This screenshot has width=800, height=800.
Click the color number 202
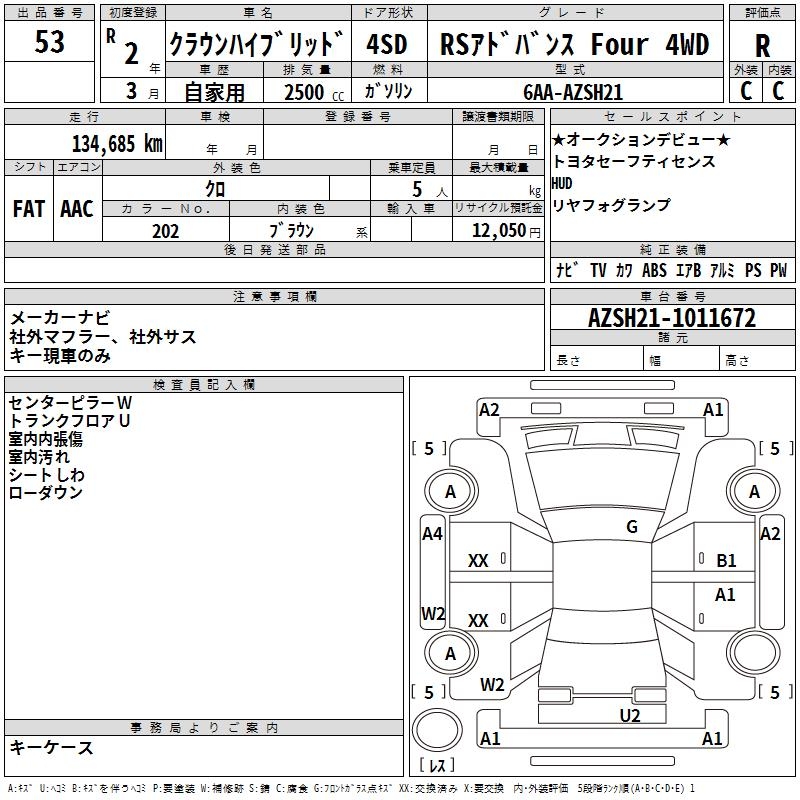point(165,231)
